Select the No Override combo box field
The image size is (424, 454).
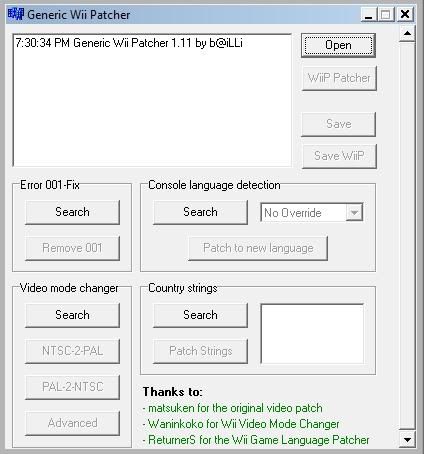pyautogui.click(x=312, y=212)
